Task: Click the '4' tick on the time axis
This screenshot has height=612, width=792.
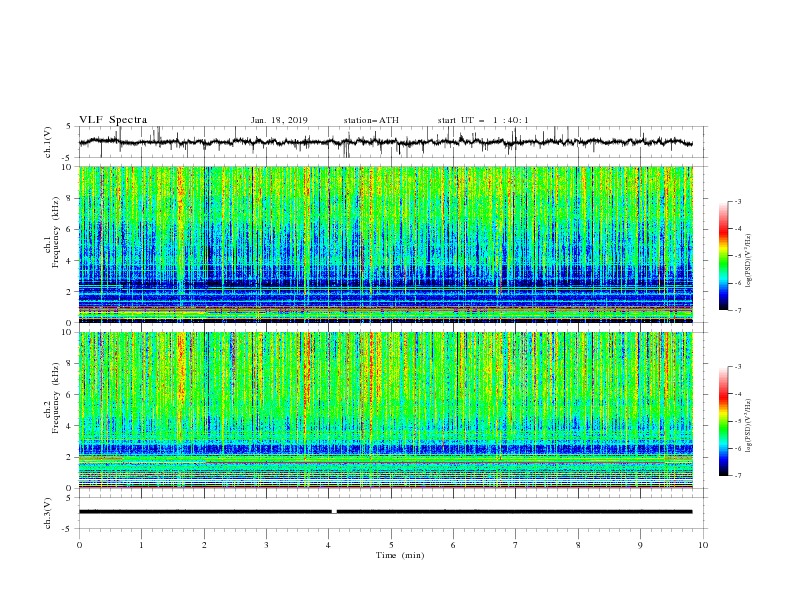Action: tap(329, 545)
